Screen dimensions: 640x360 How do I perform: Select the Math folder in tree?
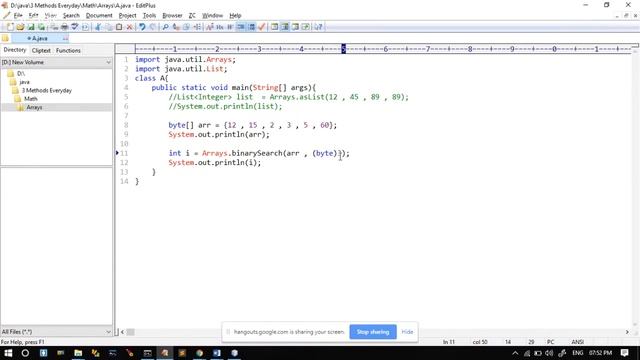(x=31, y=99)
